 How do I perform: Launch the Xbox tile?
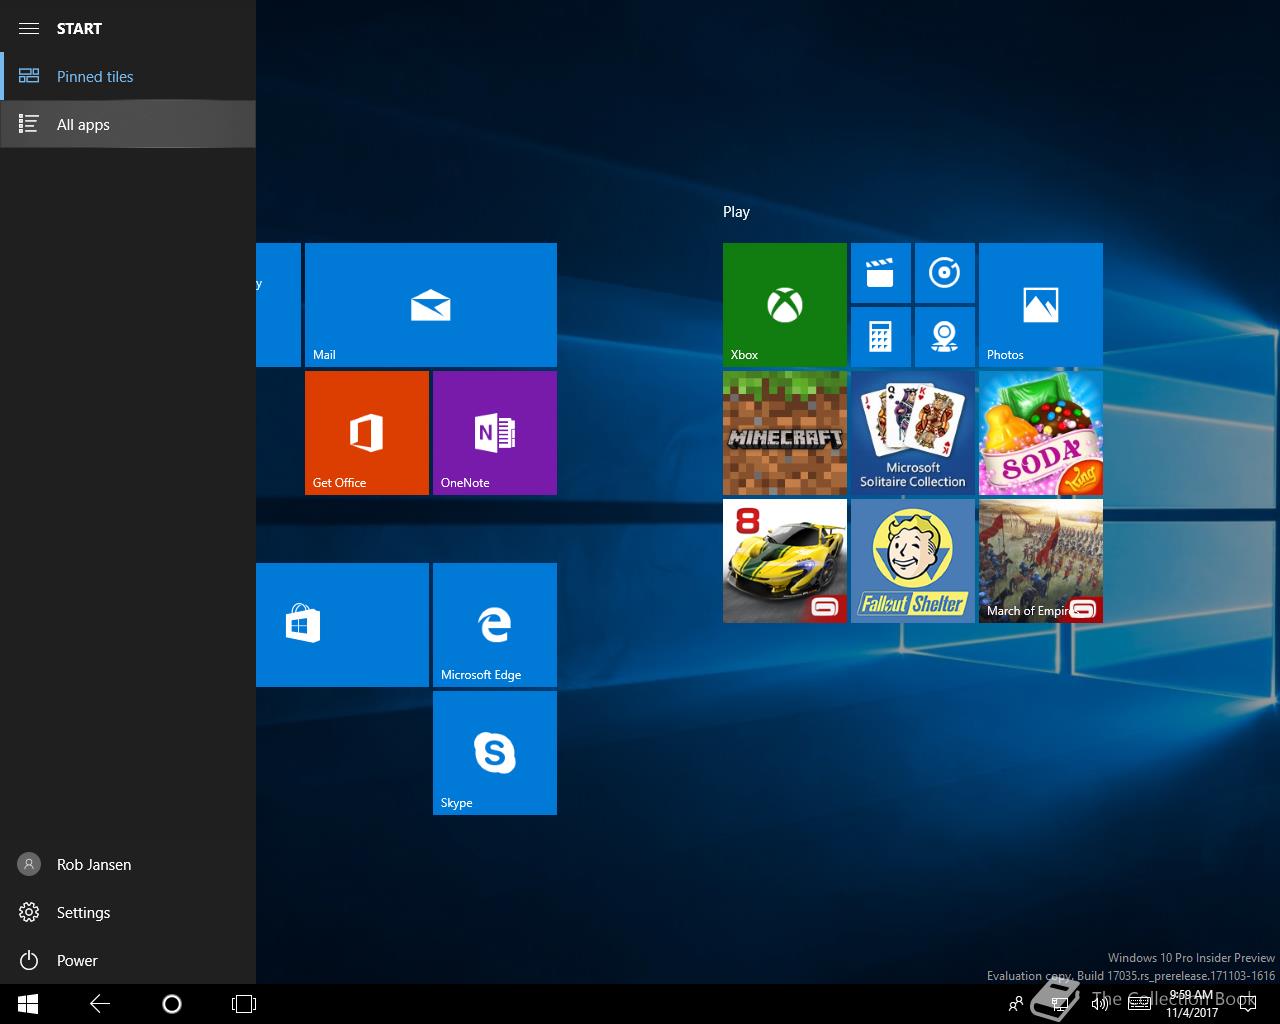785,305
